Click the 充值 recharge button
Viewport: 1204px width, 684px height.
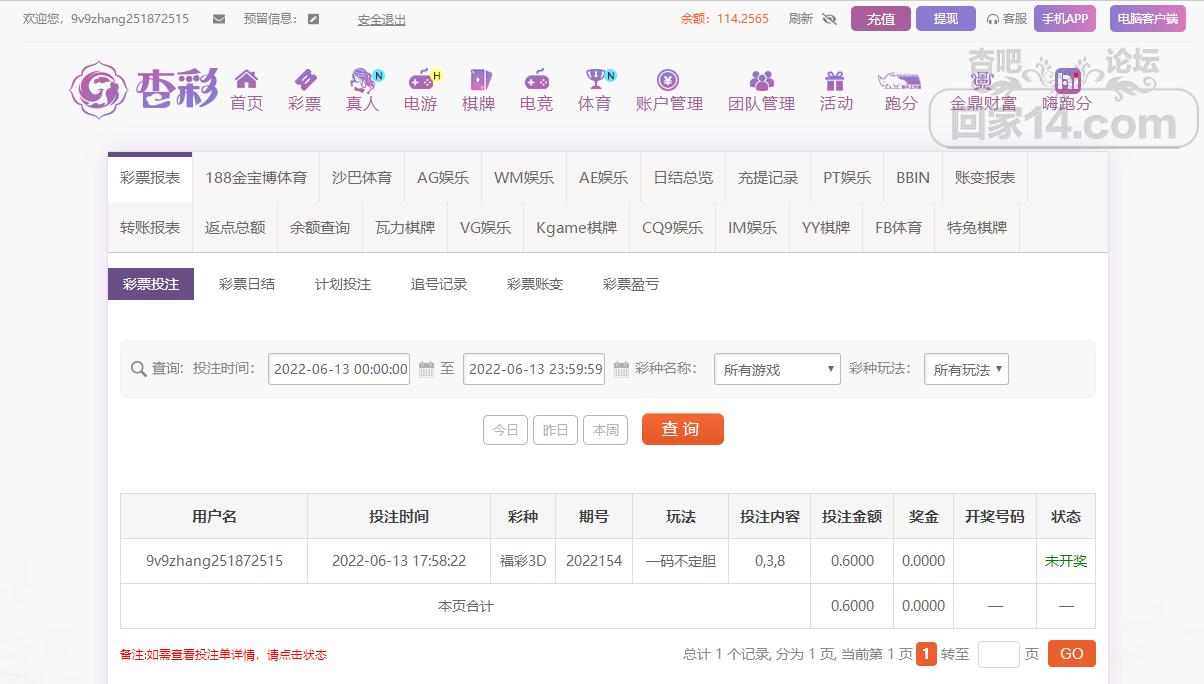pyautogui.click(x=880, y=19)
